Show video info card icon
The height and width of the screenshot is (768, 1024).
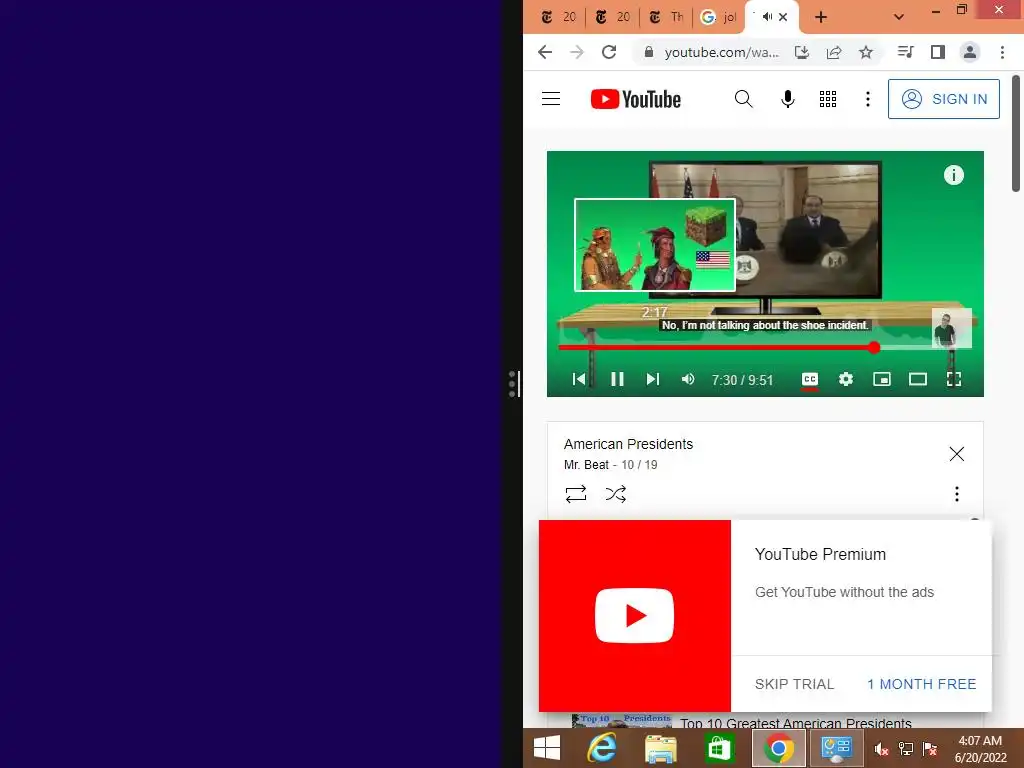pos(953,175)
